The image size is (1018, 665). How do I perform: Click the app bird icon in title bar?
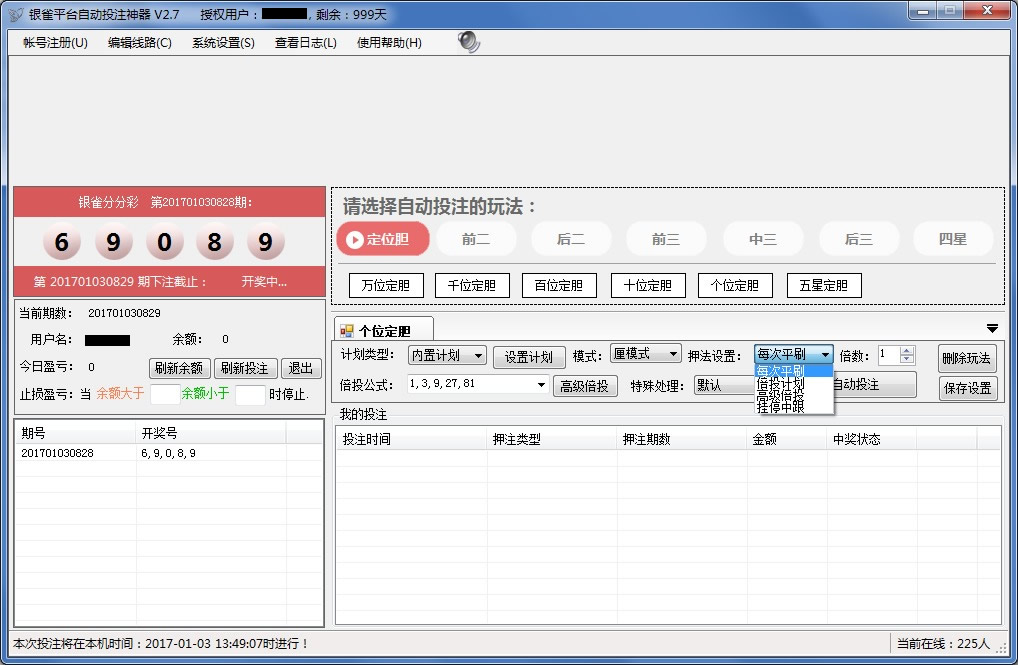pos(15,15)
